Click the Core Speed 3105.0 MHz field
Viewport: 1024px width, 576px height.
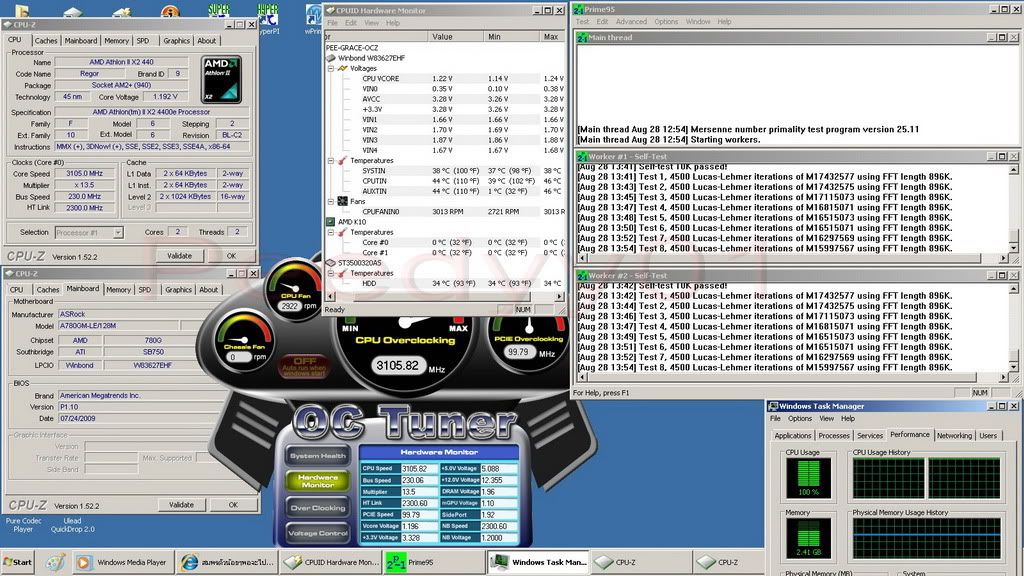(x=84, y=174)
